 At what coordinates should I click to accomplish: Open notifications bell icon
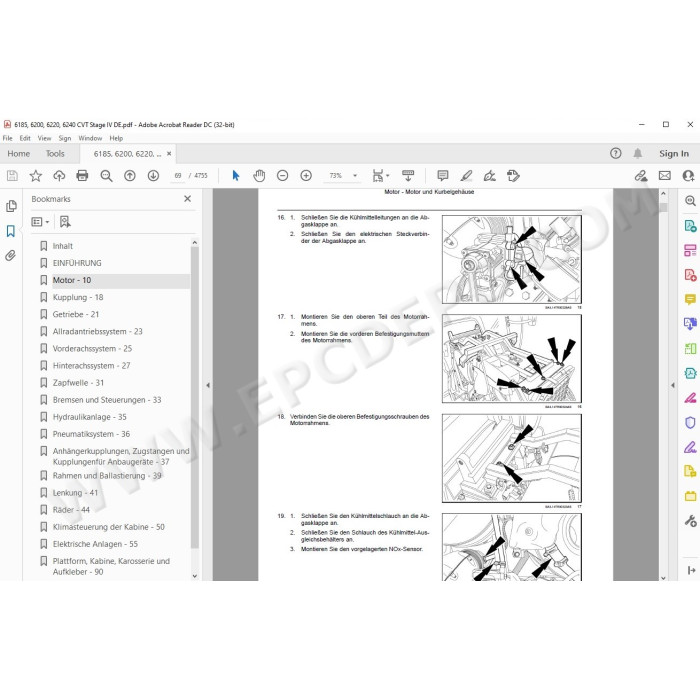pyautogui.click(x=638, y=154)
